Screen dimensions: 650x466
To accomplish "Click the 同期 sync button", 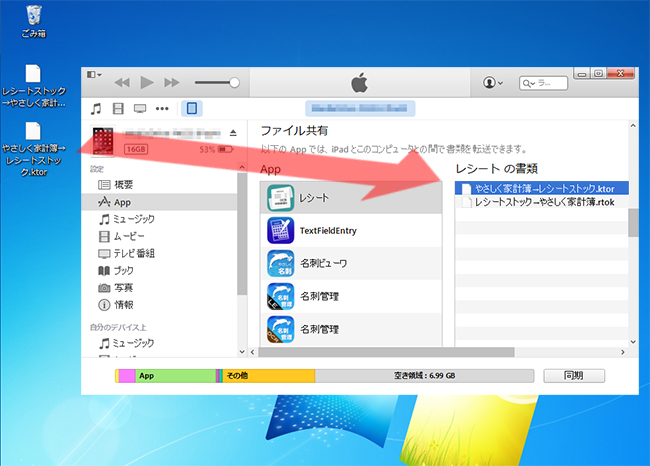I will (574, 376).
